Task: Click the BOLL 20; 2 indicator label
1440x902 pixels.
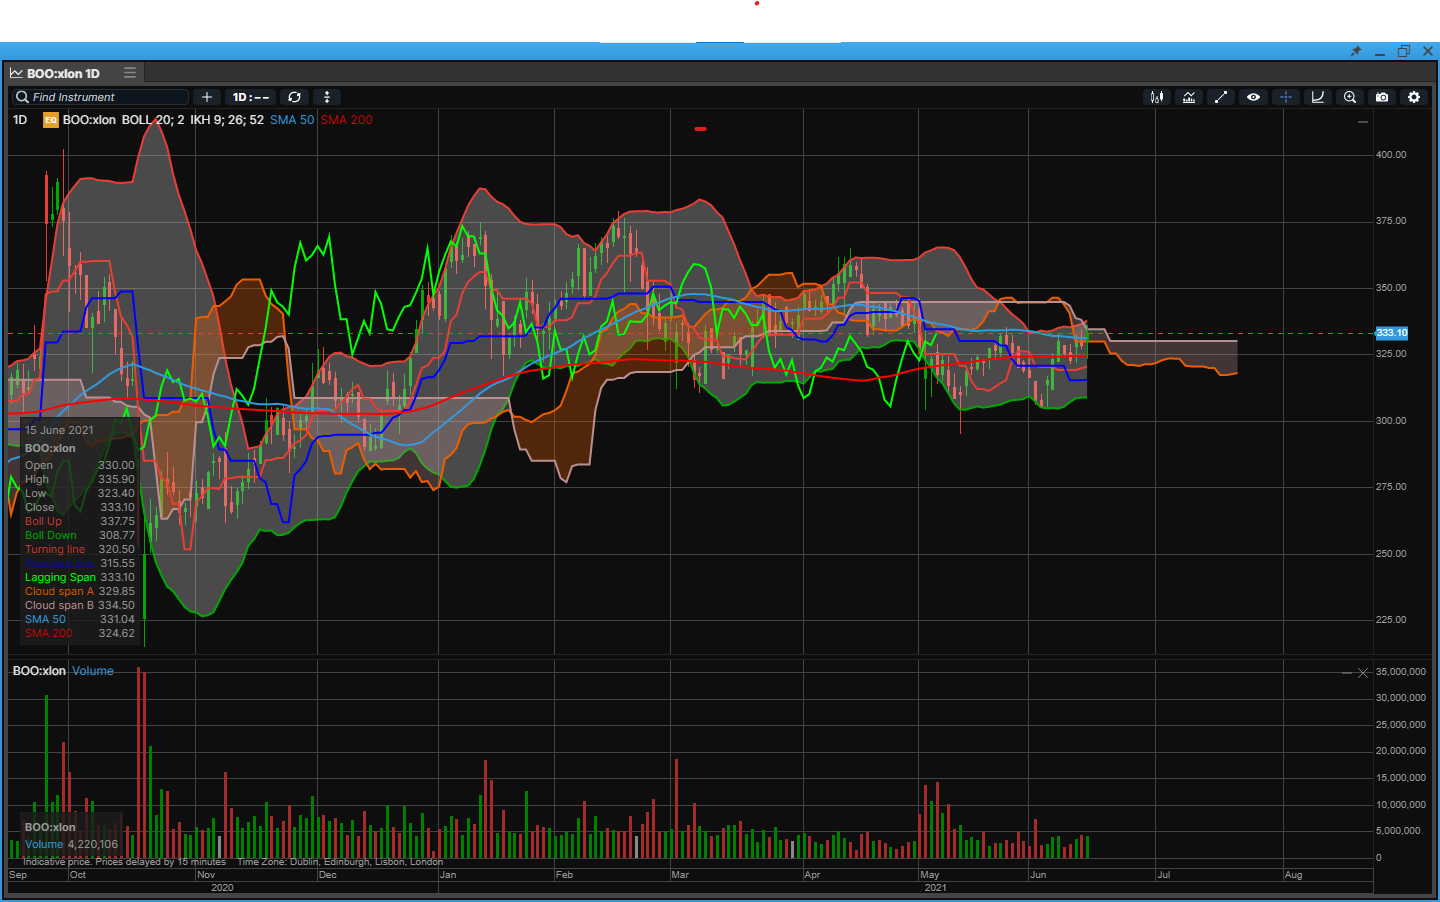Action: tap(153, 120)
